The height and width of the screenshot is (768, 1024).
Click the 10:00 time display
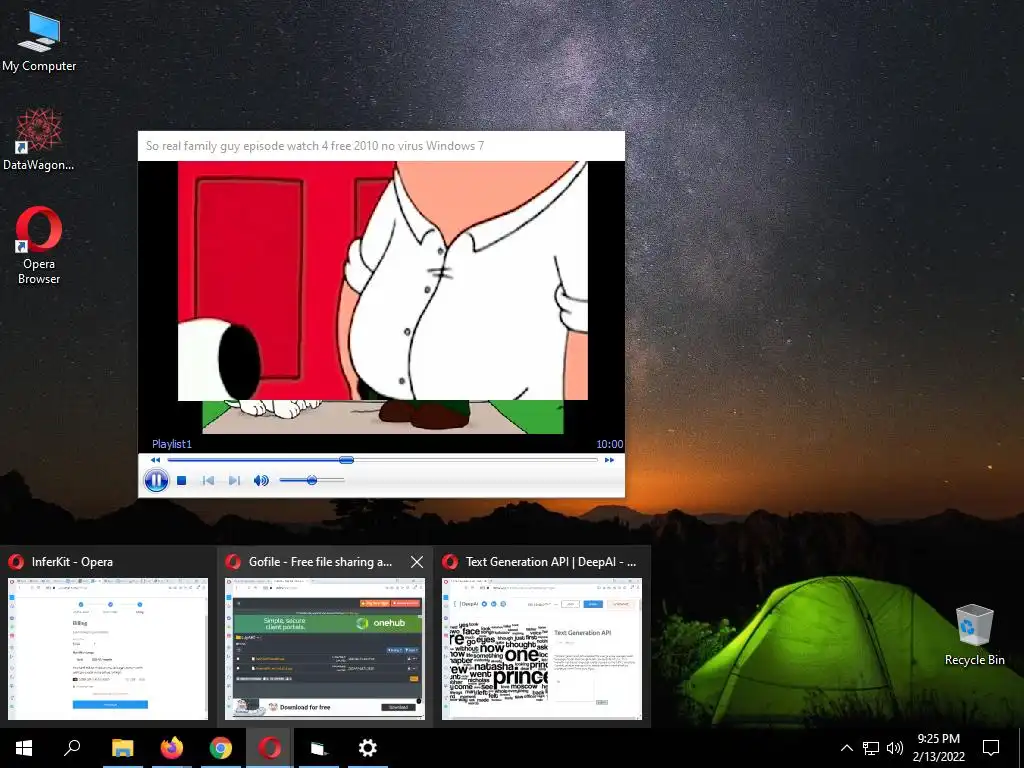click(x=609, y=444)
